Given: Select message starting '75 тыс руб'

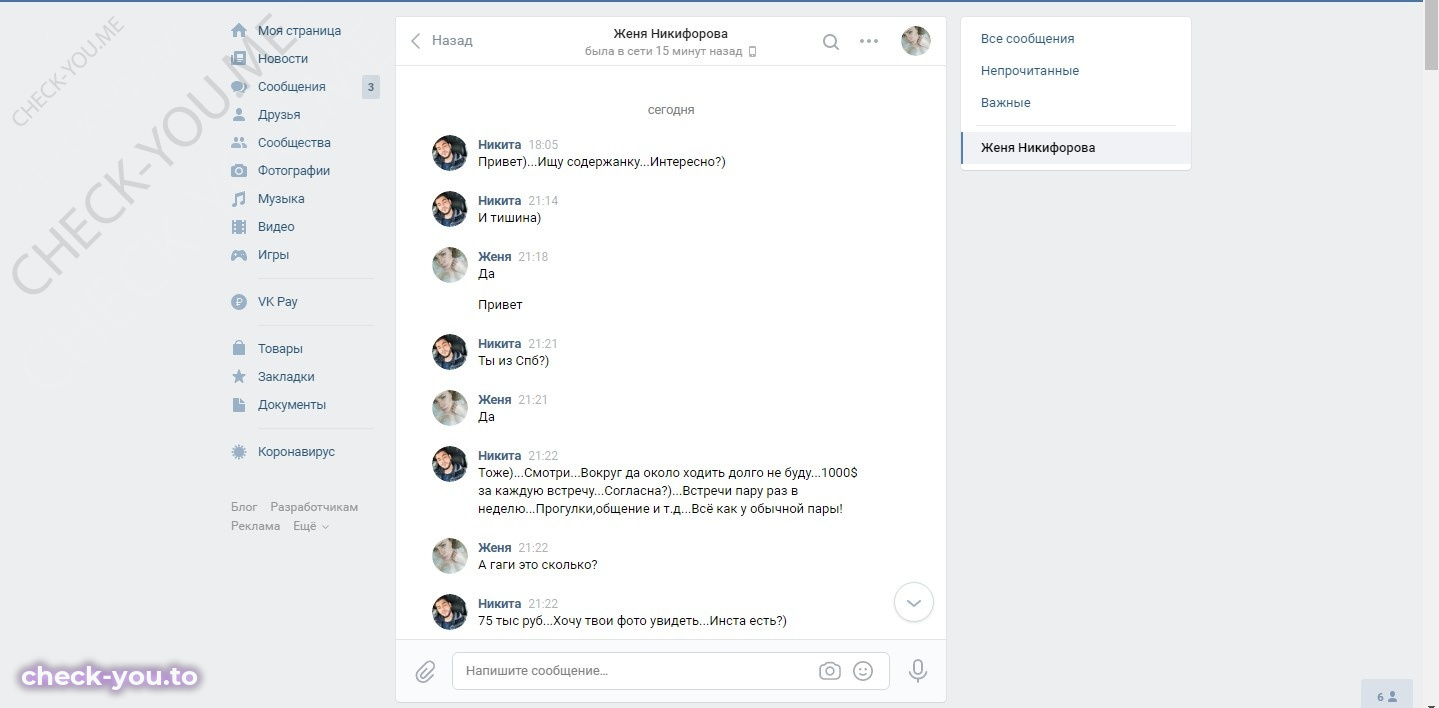Looking at the screenshot, I should tap(633, 621).
